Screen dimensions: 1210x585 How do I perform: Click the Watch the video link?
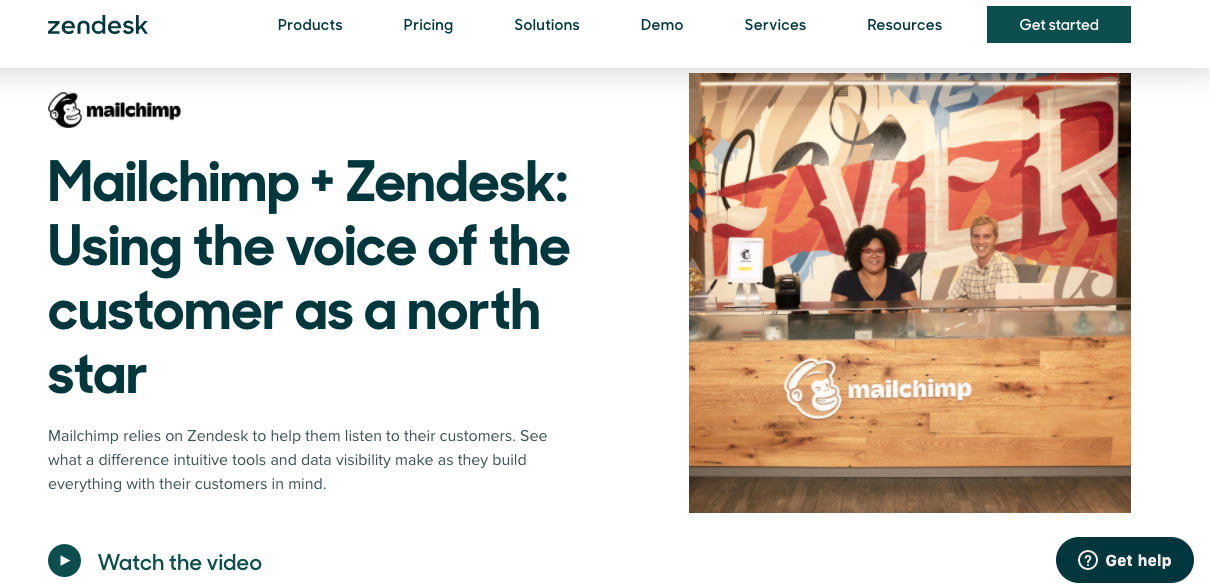coord(179,562)
